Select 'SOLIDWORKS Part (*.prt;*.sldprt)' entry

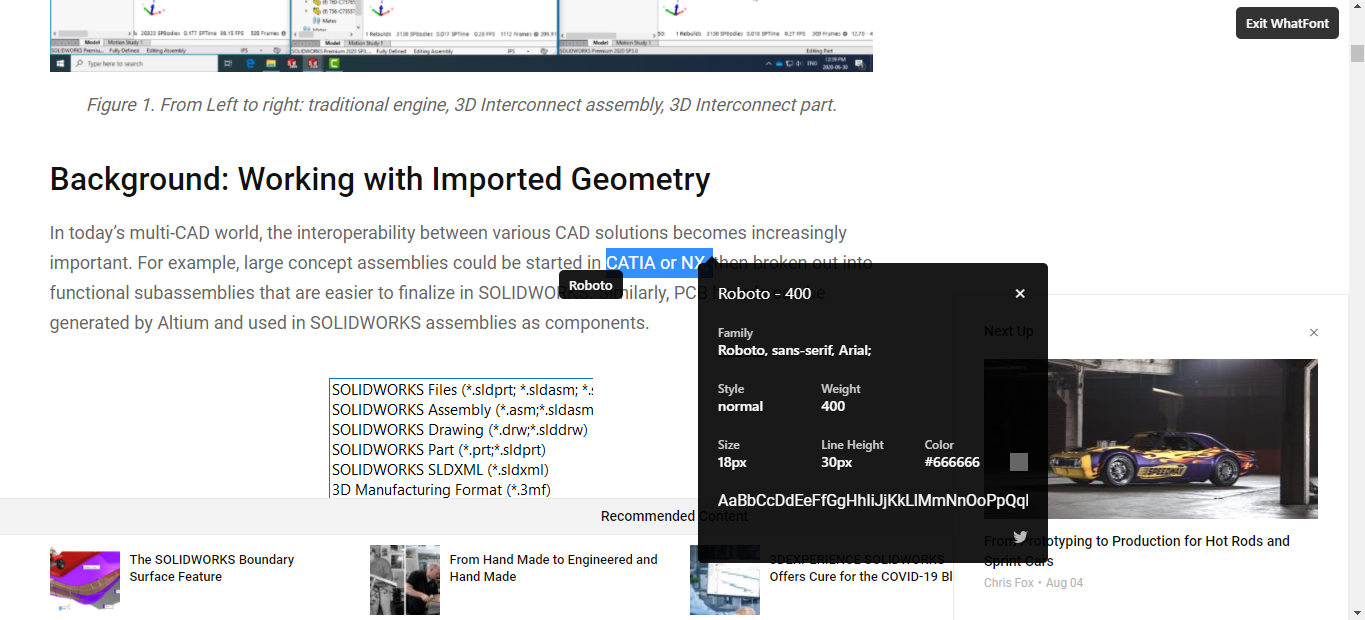(439, 450)
